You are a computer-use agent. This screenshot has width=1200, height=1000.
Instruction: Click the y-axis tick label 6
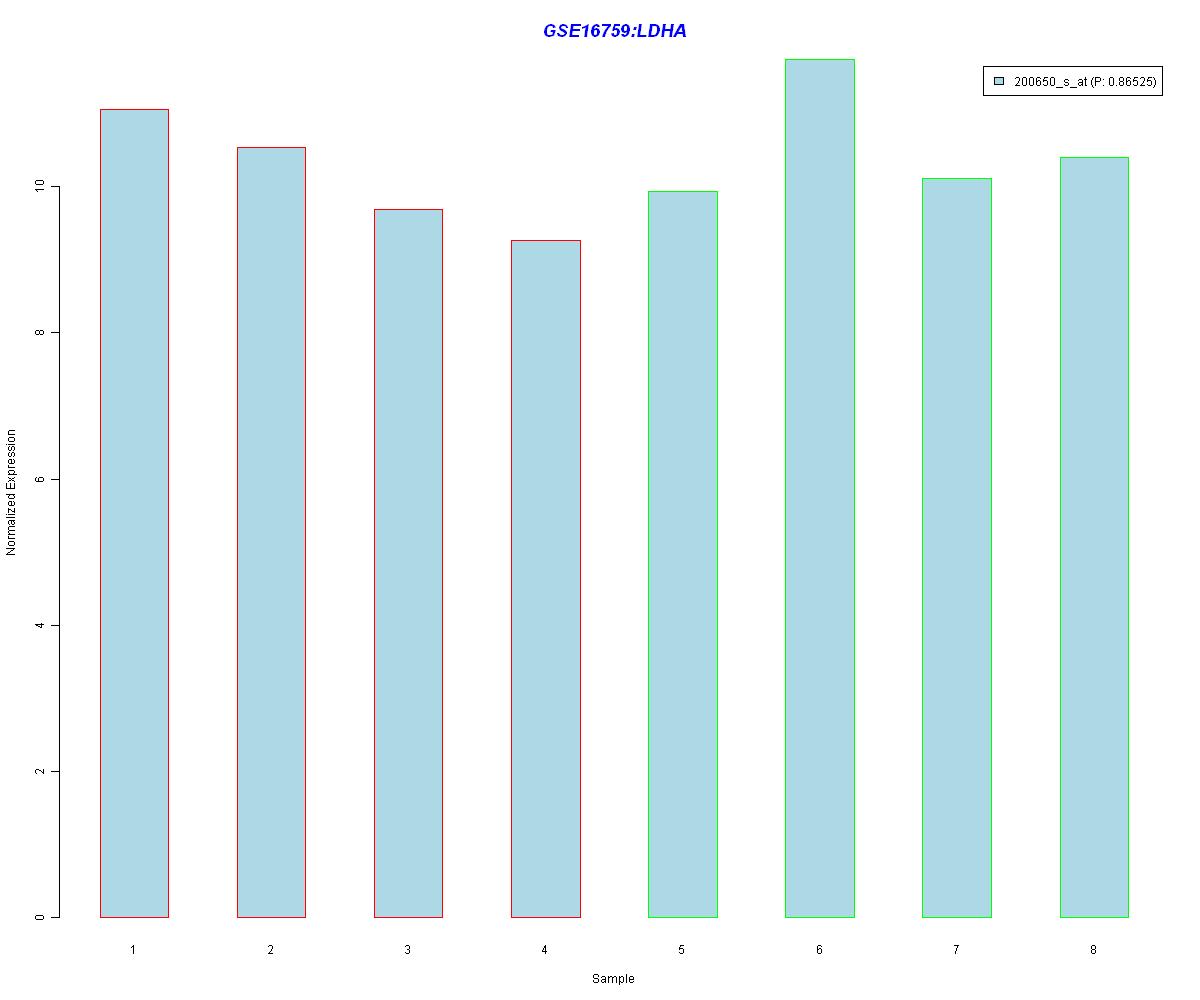click(x=41, y=480)
